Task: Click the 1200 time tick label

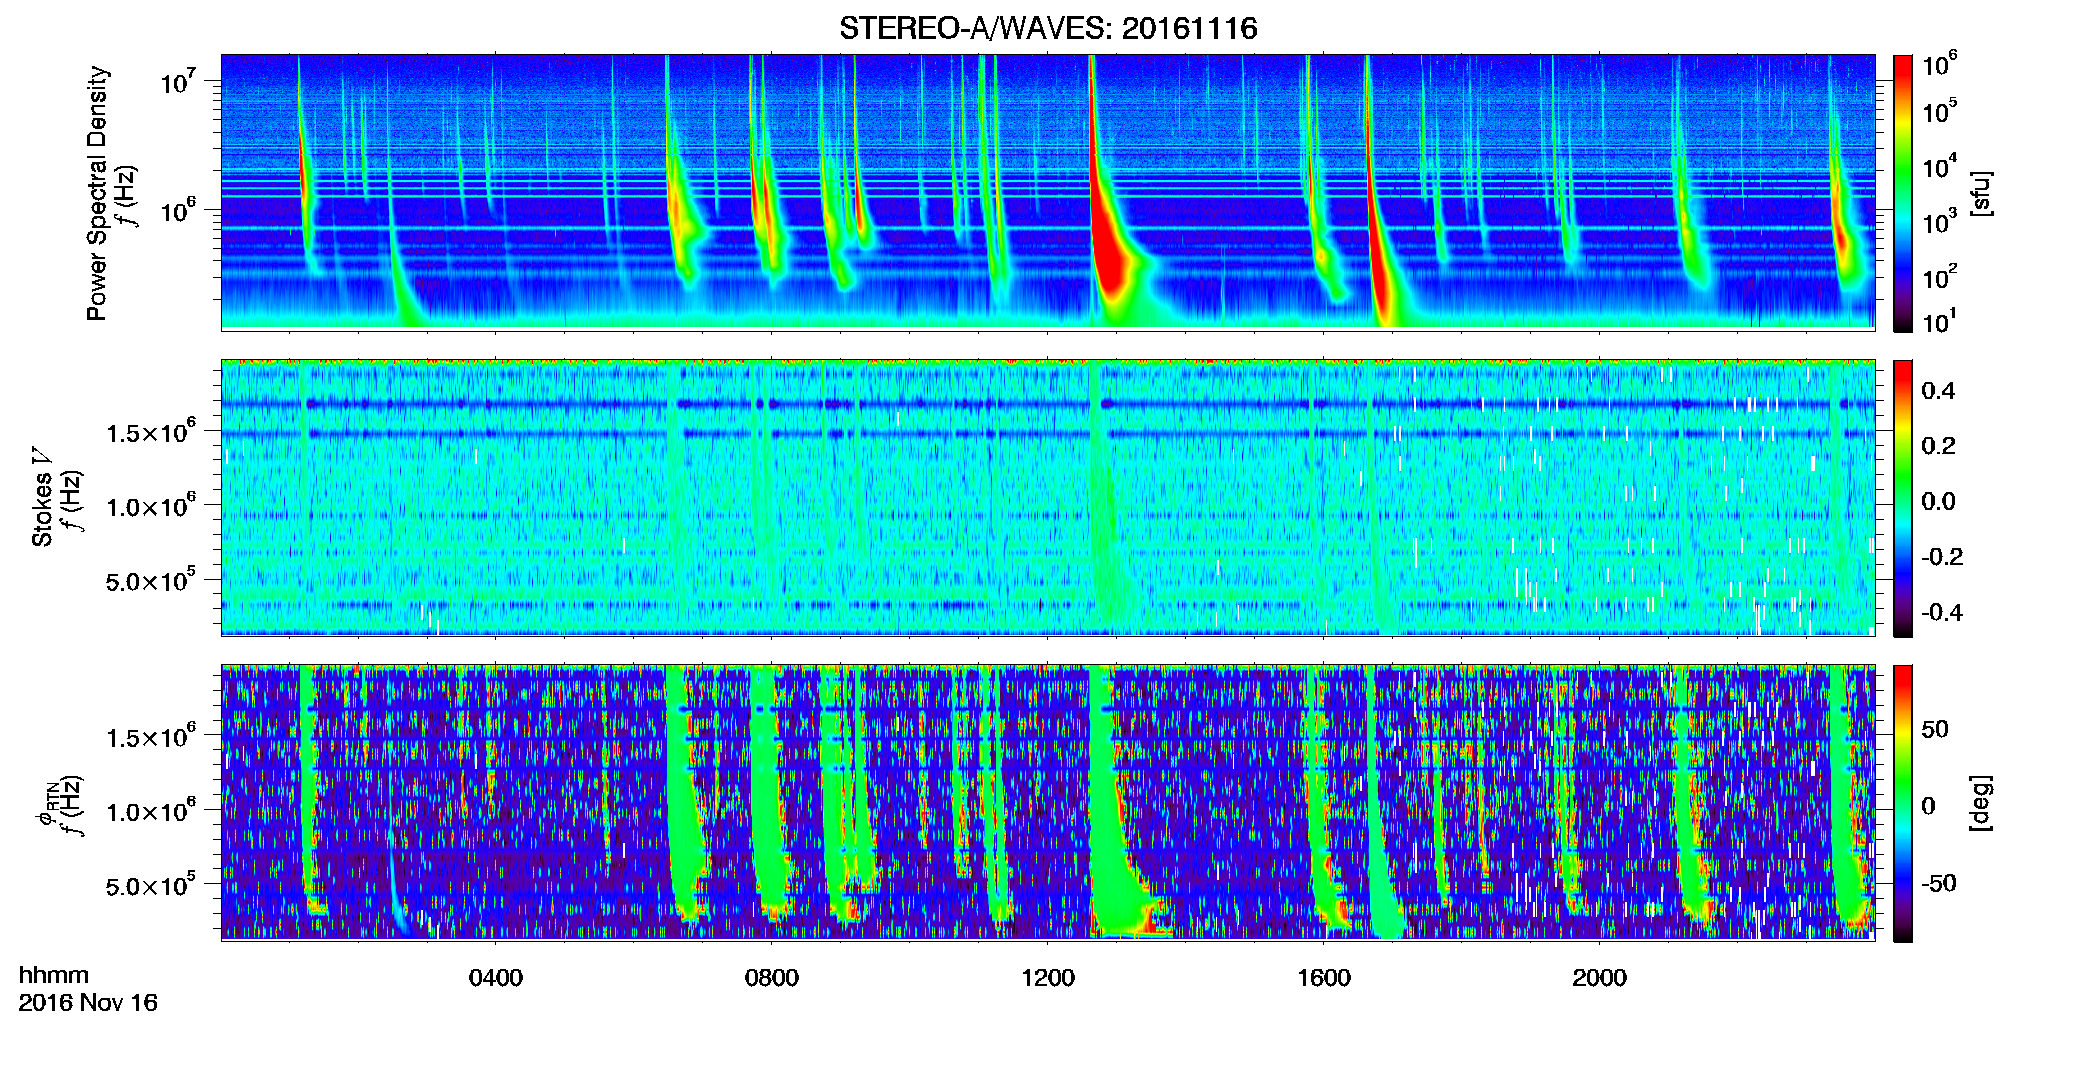Action: coord(1048,978)
